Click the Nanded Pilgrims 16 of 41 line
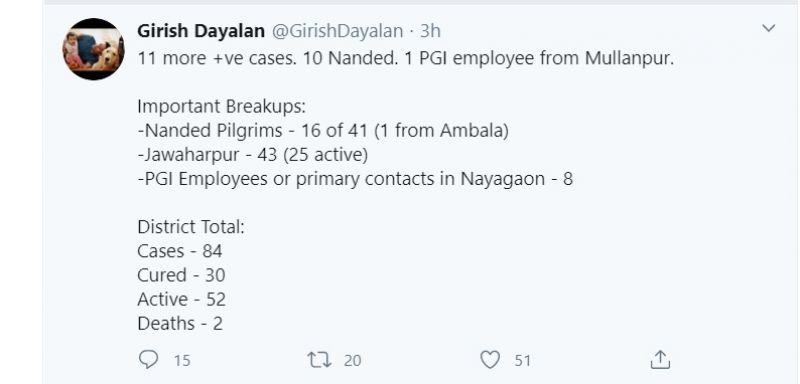This screenshot has height=384, width=800. click(x=323, y=131)
